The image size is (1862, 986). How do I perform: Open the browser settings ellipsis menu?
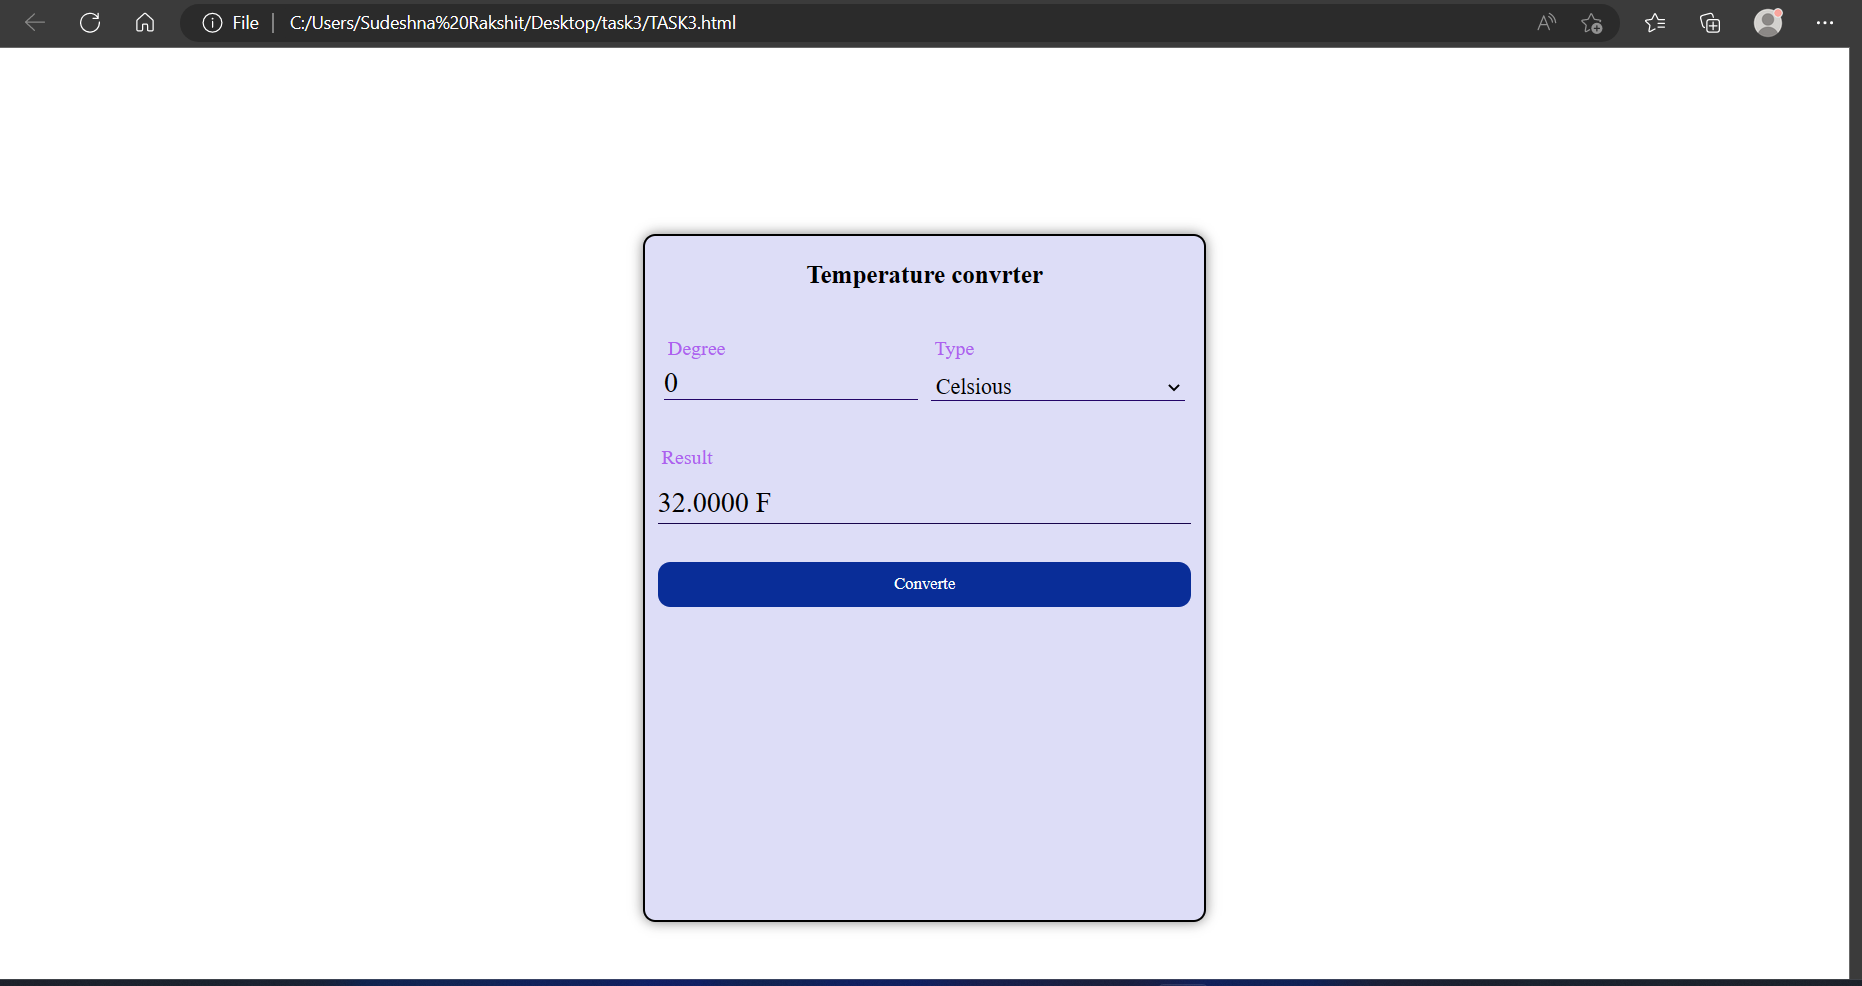1826,23
